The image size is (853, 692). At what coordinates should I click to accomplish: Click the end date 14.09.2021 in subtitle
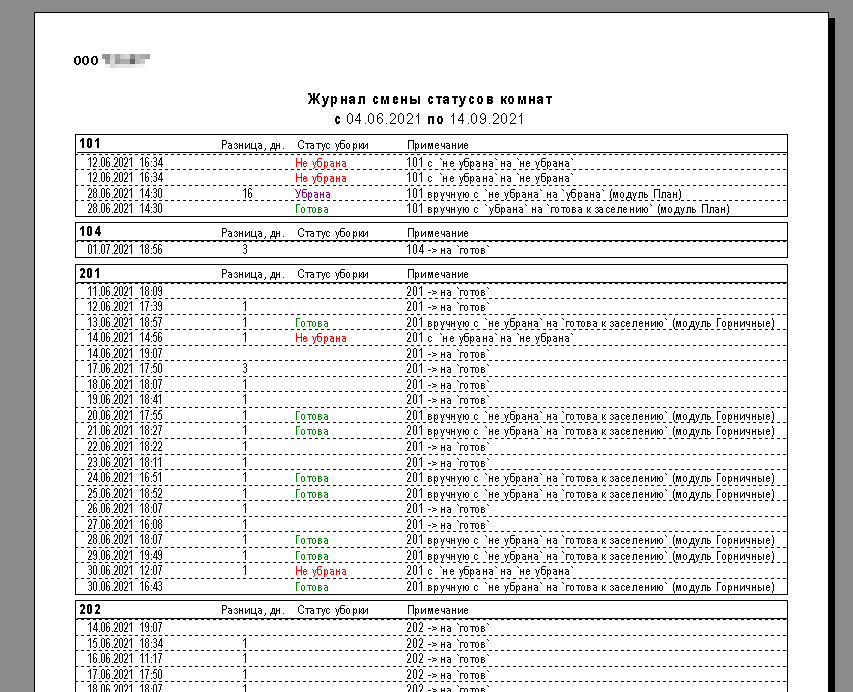click(x=487, y=119)
